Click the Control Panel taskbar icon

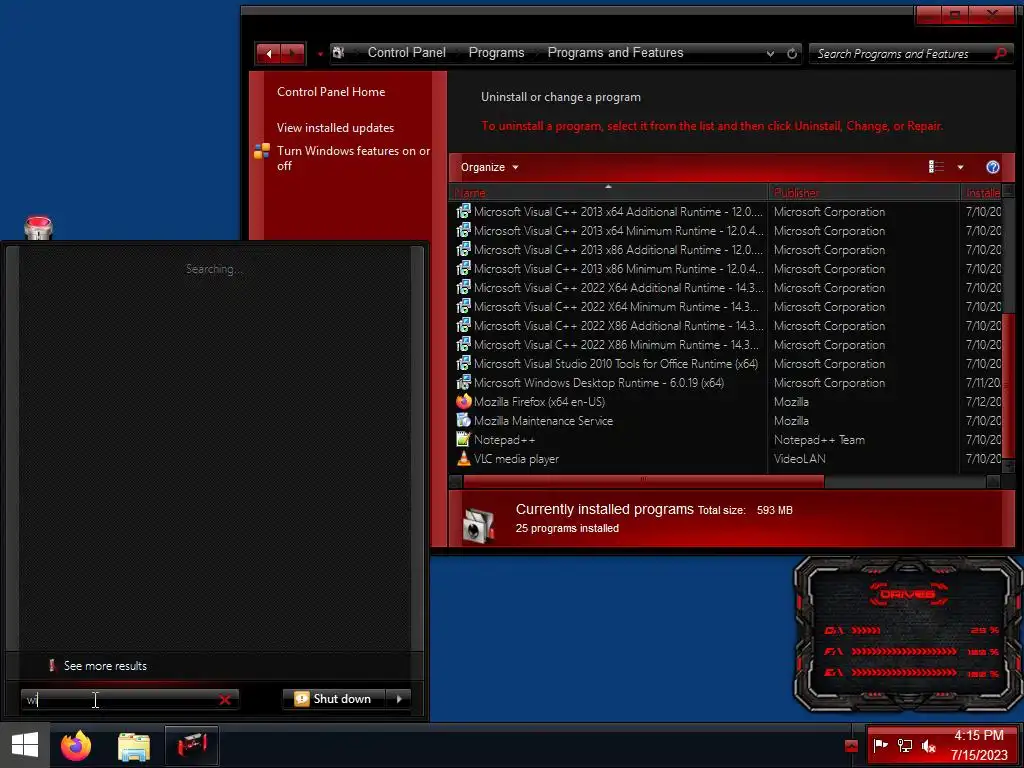(x=191, y=745)
